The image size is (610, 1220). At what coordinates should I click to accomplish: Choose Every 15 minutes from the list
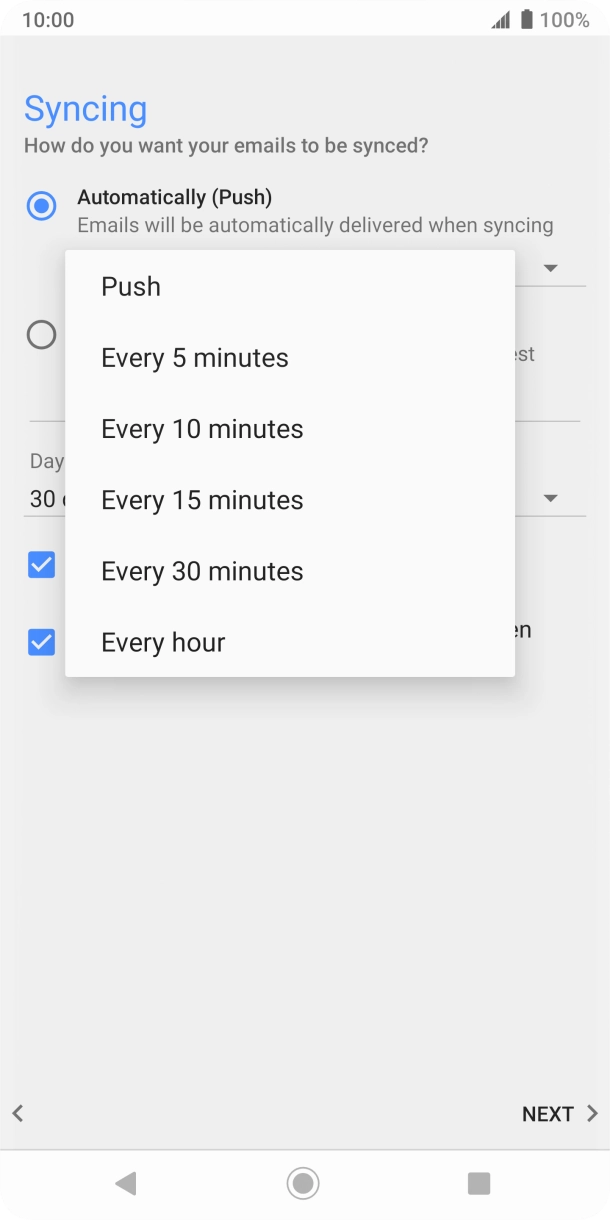pos(202,500)
